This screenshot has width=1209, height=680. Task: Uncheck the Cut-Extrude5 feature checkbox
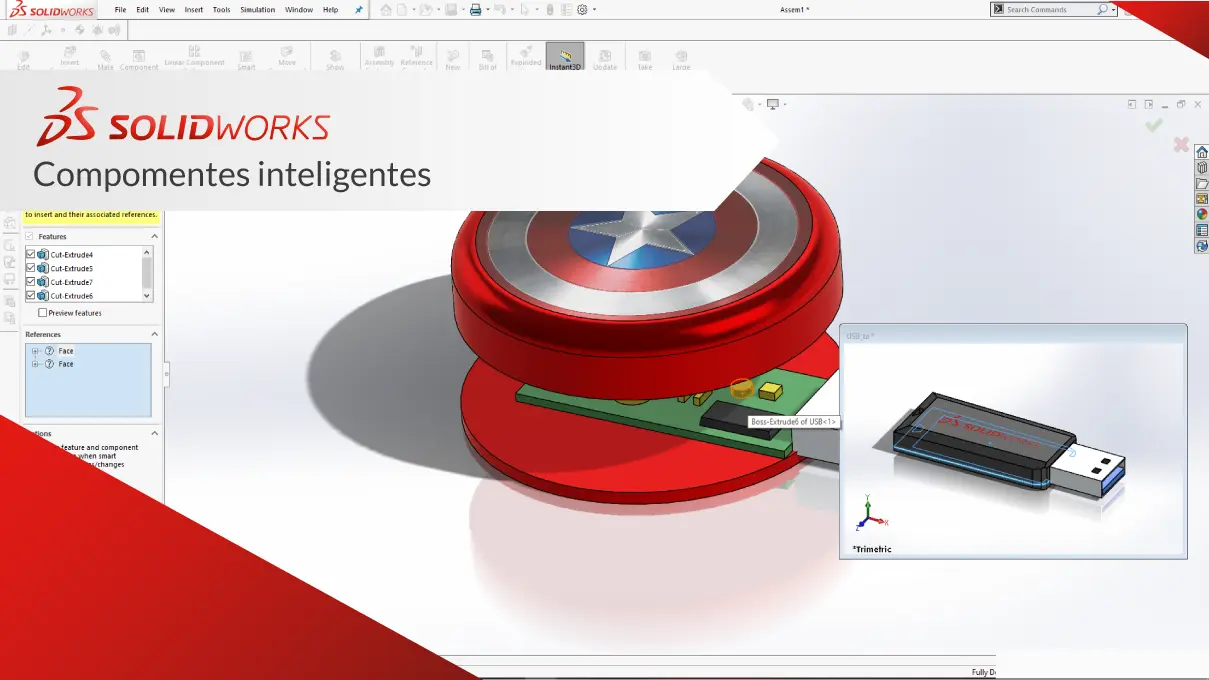pyautogui.click(x=30, y=268)
